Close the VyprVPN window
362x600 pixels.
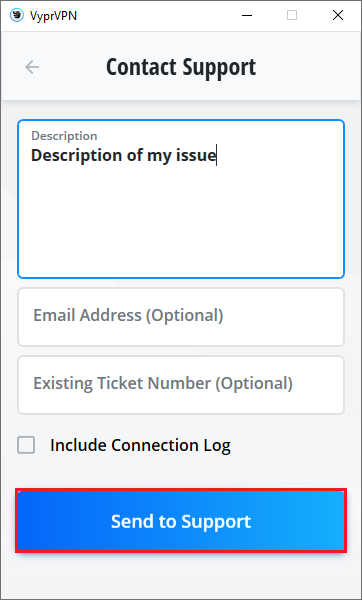point(338,15)
